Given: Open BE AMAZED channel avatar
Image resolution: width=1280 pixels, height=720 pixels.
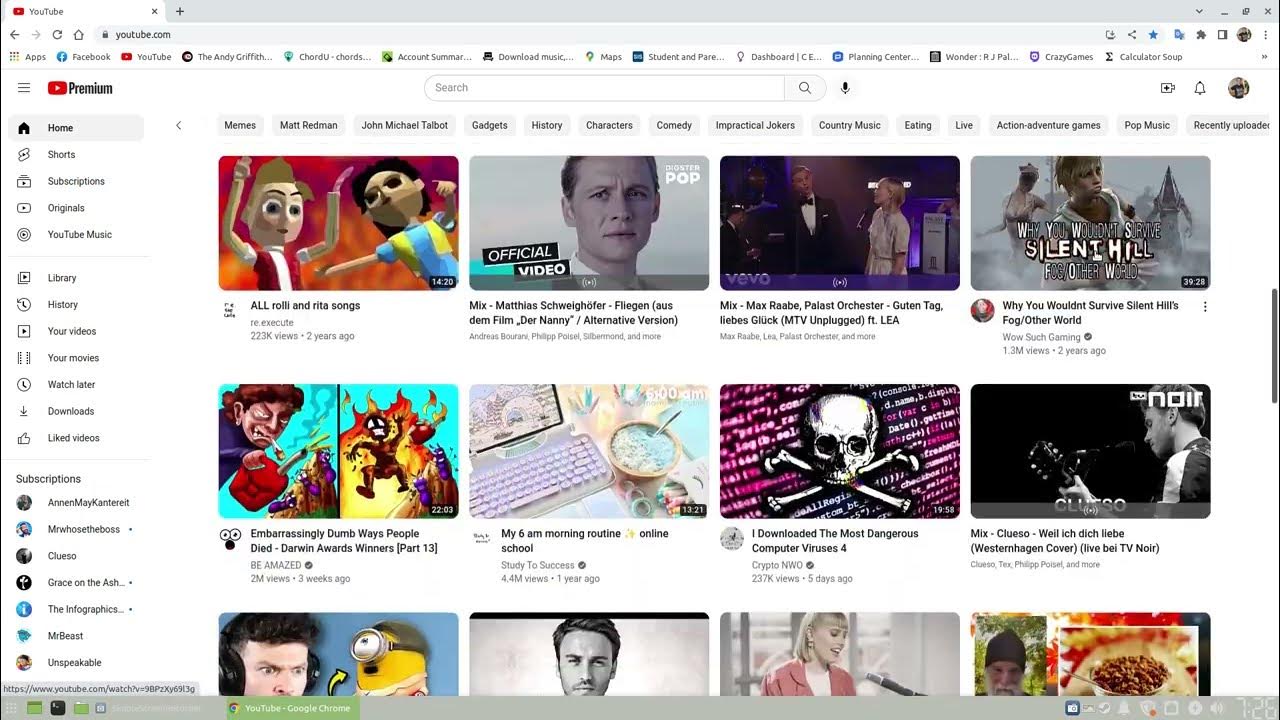Looking at the screenshot, I should [x=230, y=539].
